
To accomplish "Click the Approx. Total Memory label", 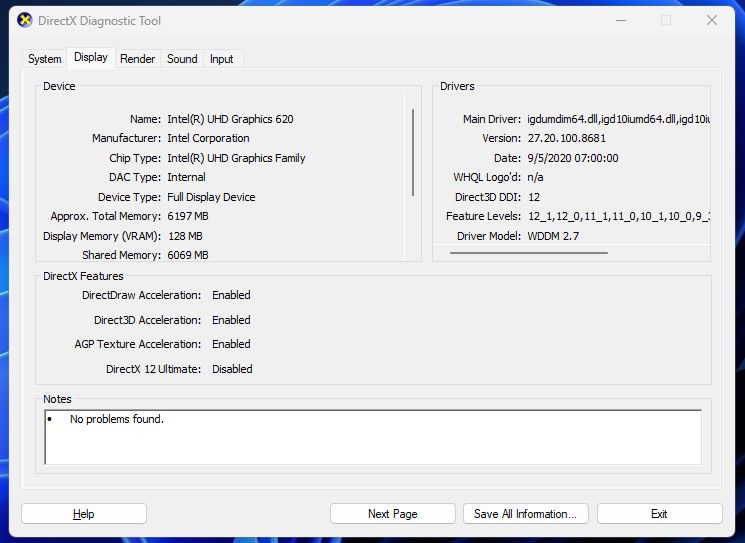I will (105, 216).
